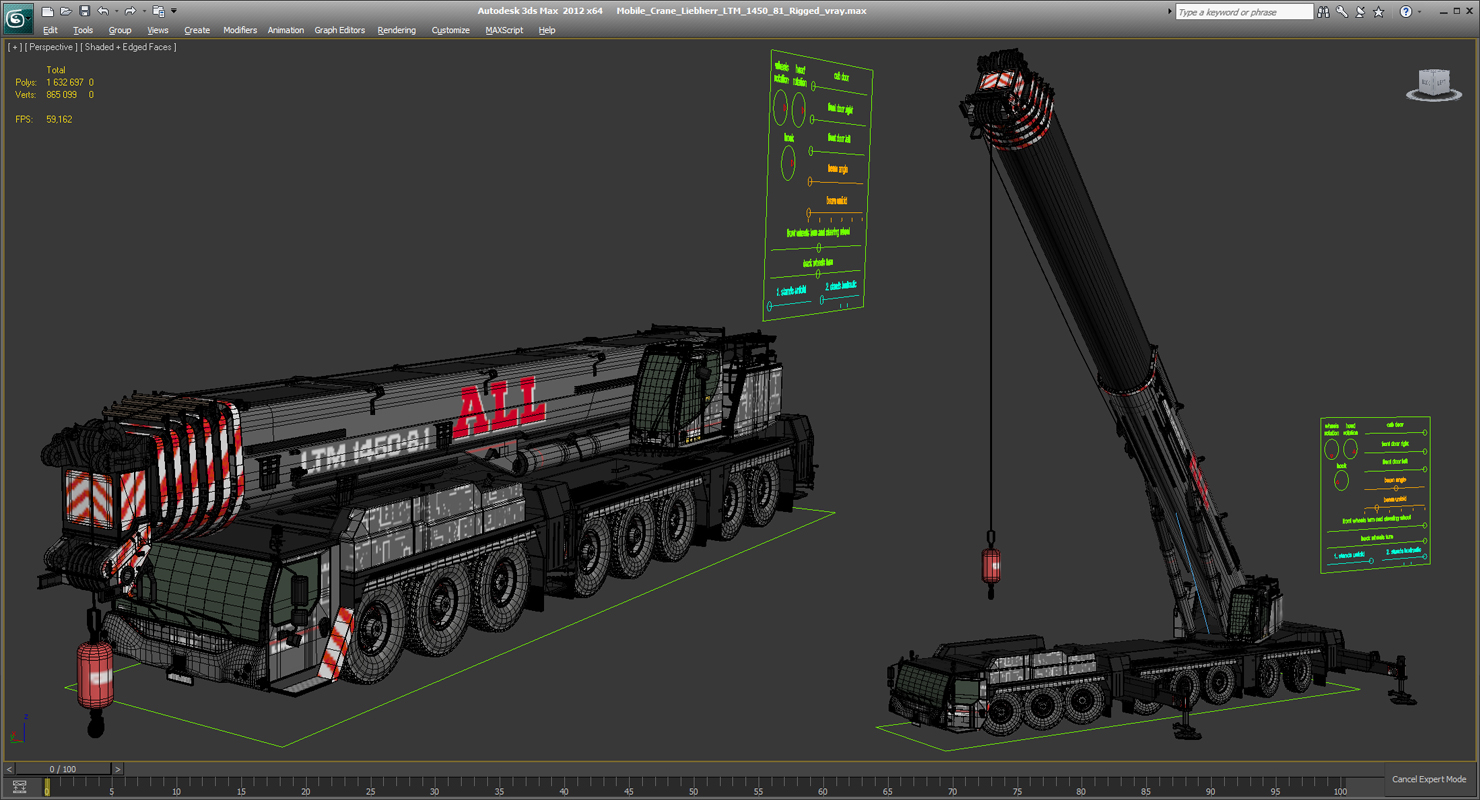Viewport: 1480px width, 800px height.
Task: Click the time slider previous frame arrow
Action: tap(10, 769)
